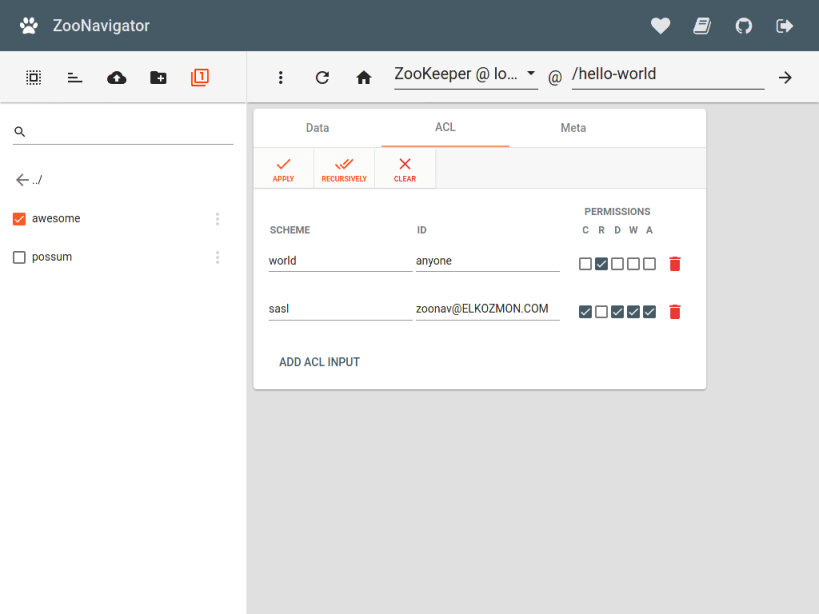This screenshot has width=819, height=614.
Task: Select the ACL tab
Action: [x=445, y=127]
